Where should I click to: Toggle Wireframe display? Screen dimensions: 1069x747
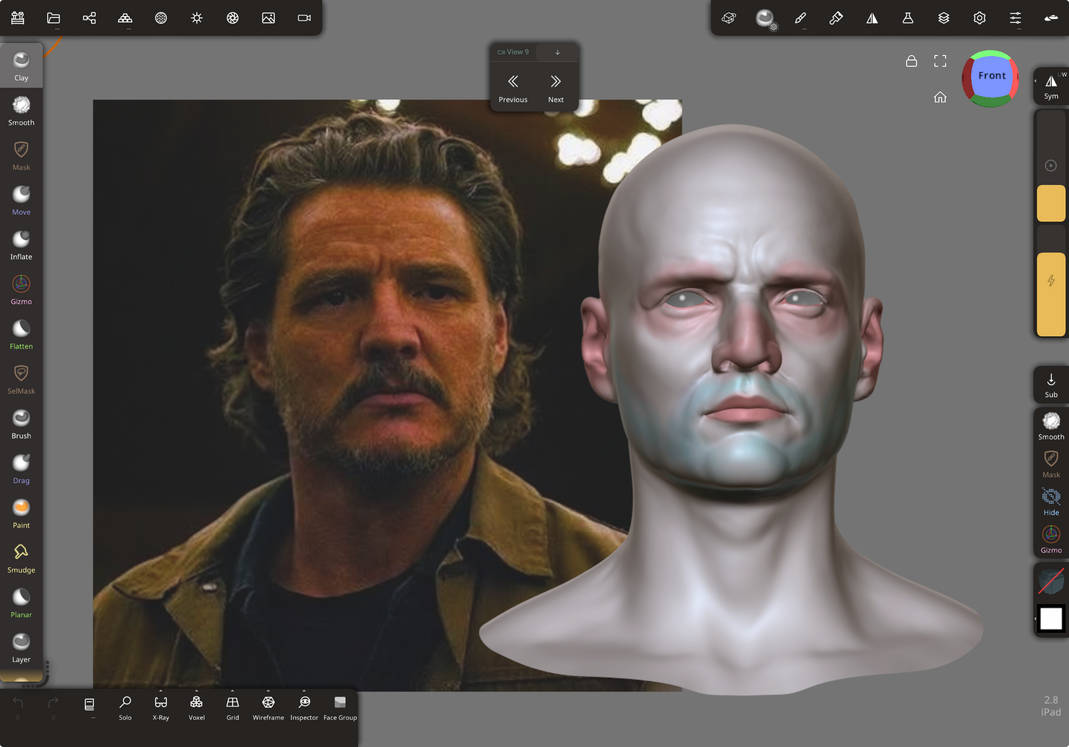tap(268, 707)
